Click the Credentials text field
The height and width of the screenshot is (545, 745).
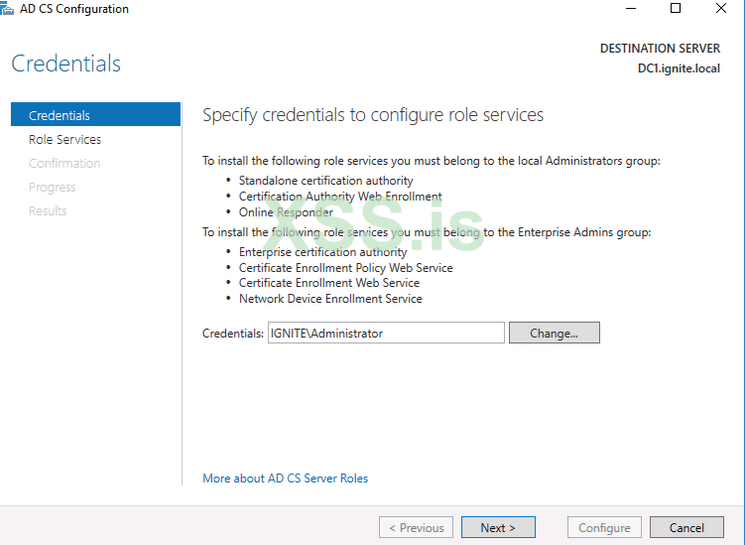(385, 333)
